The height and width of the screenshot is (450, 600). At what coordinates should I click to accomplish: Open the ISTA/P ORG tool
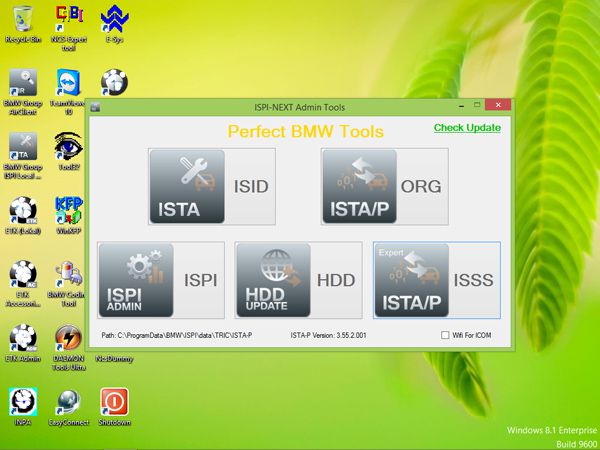(385, 186)
